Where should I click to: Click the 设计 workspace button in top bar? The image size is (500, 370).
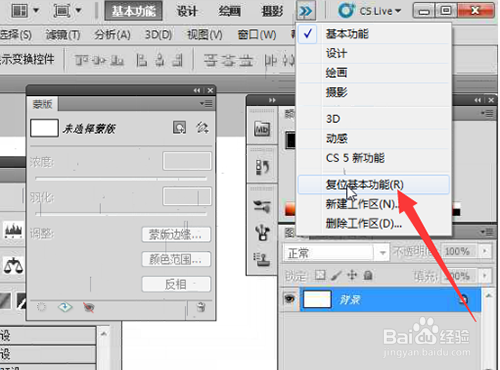pyautogui.click(x=187, y=12)
